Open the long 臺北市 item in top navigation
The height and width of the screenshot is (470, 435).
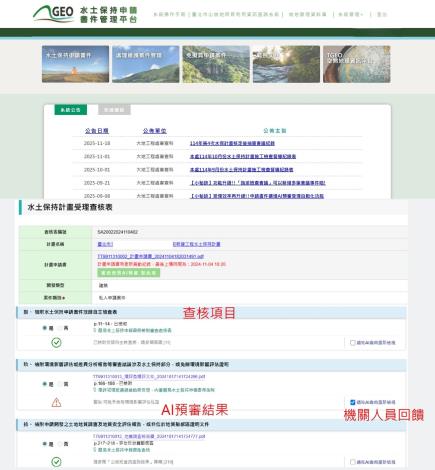235,14
